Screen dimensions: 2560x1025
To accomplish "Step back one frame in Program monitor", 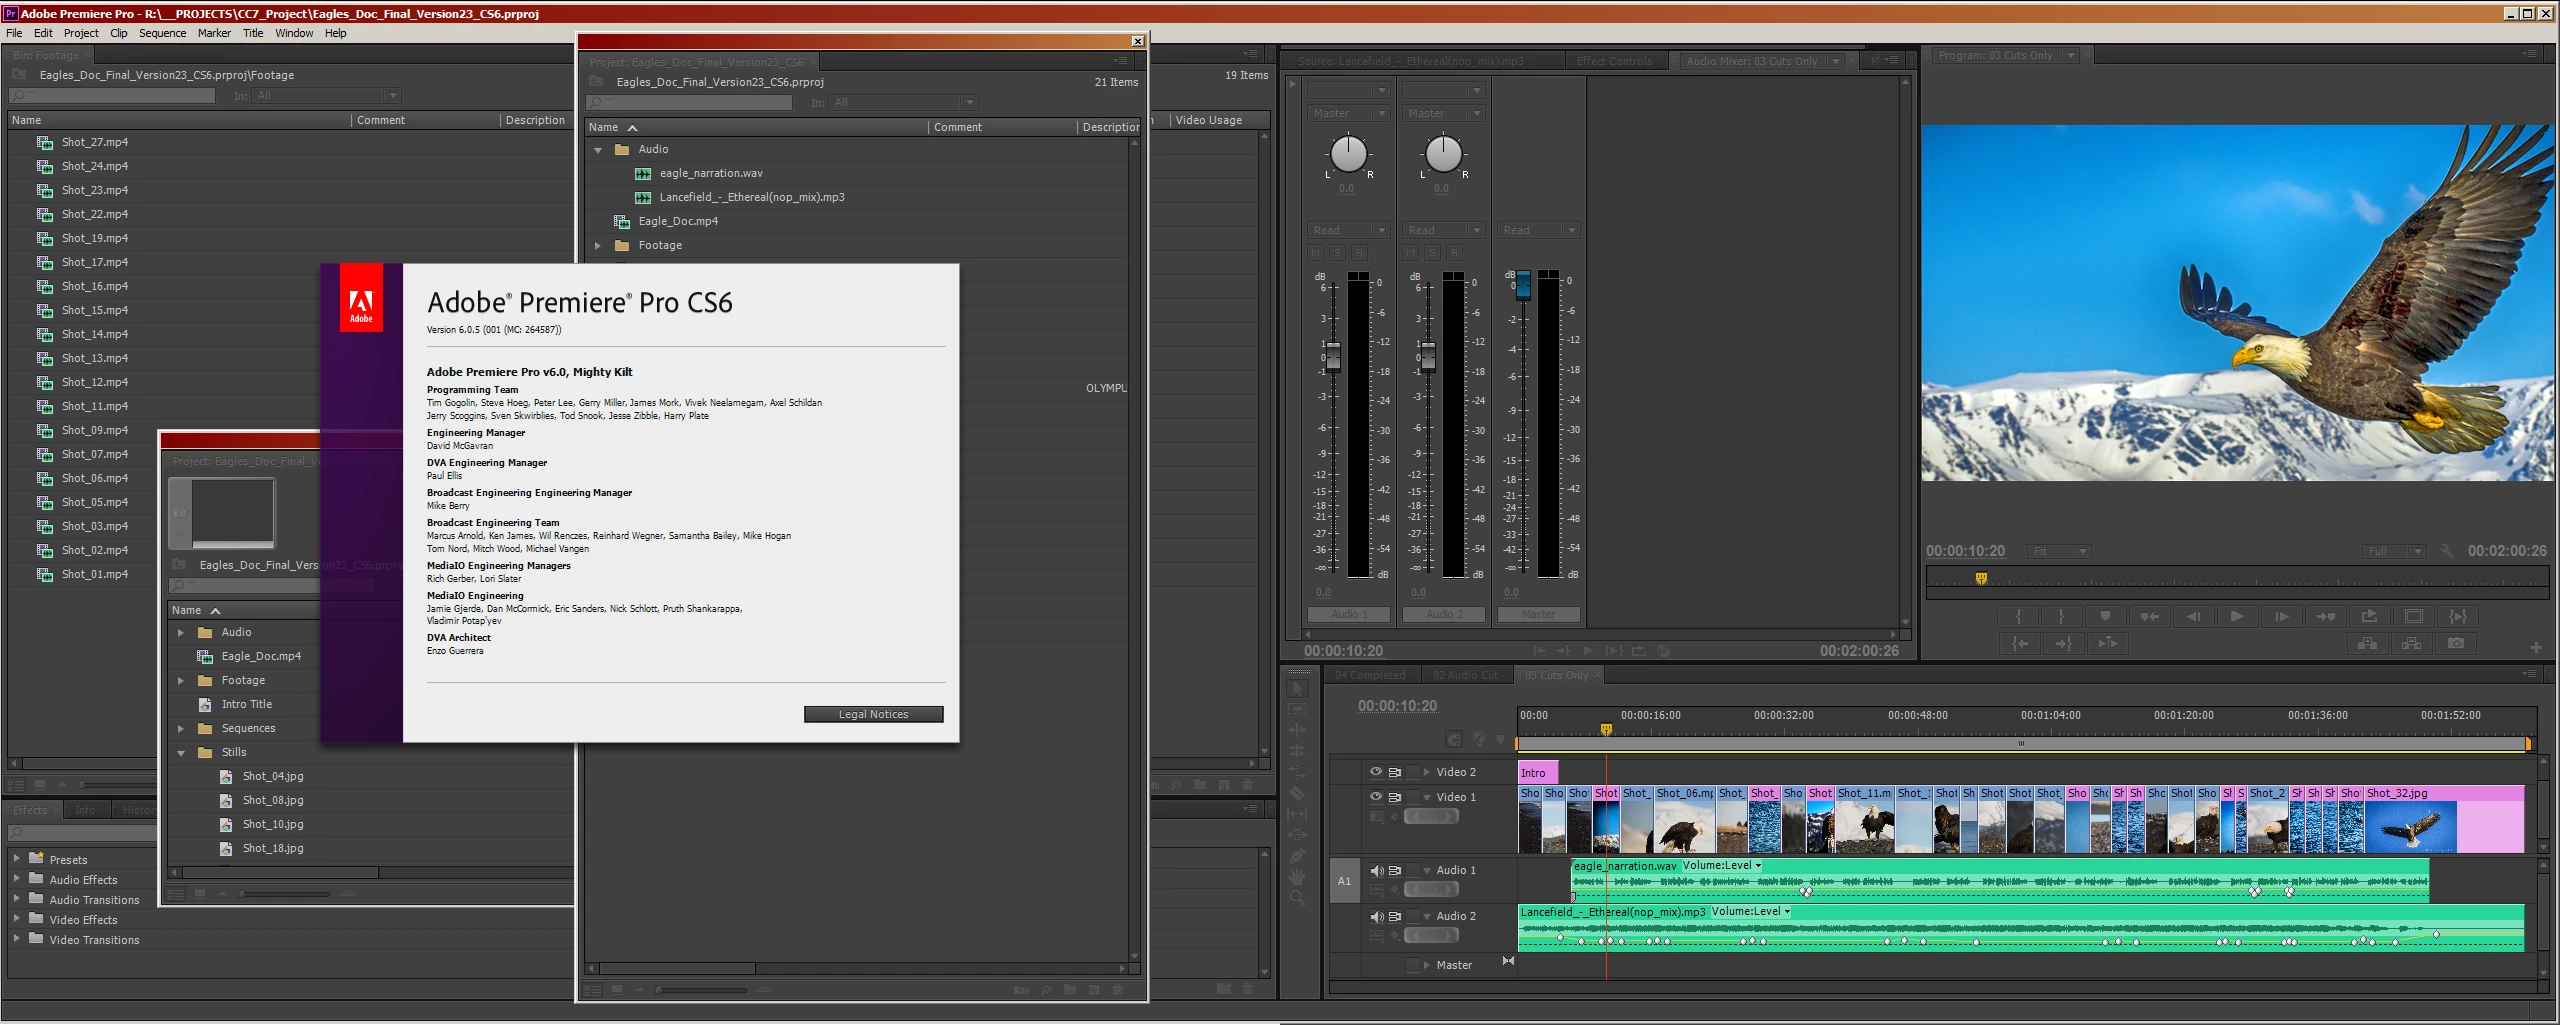I will [2193, 617].
